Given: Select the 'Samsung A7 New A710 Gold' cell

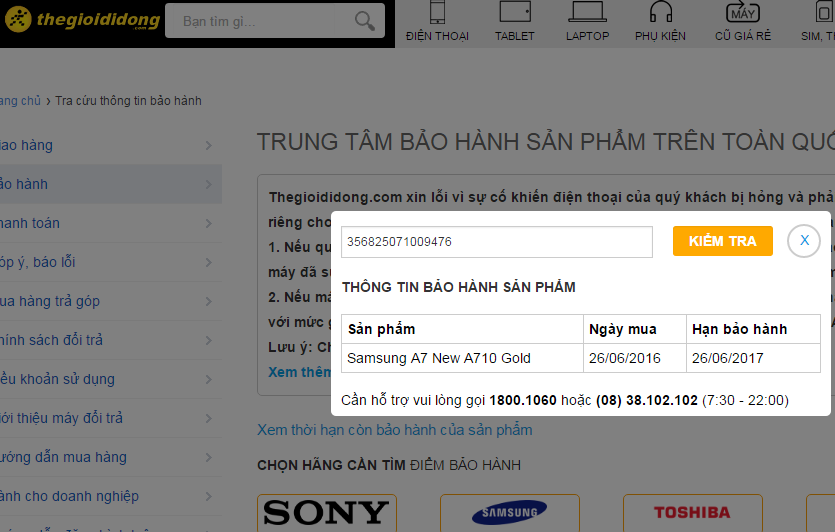Looking at the screenshot, I should pyautogui.click(x=462, y=358).
